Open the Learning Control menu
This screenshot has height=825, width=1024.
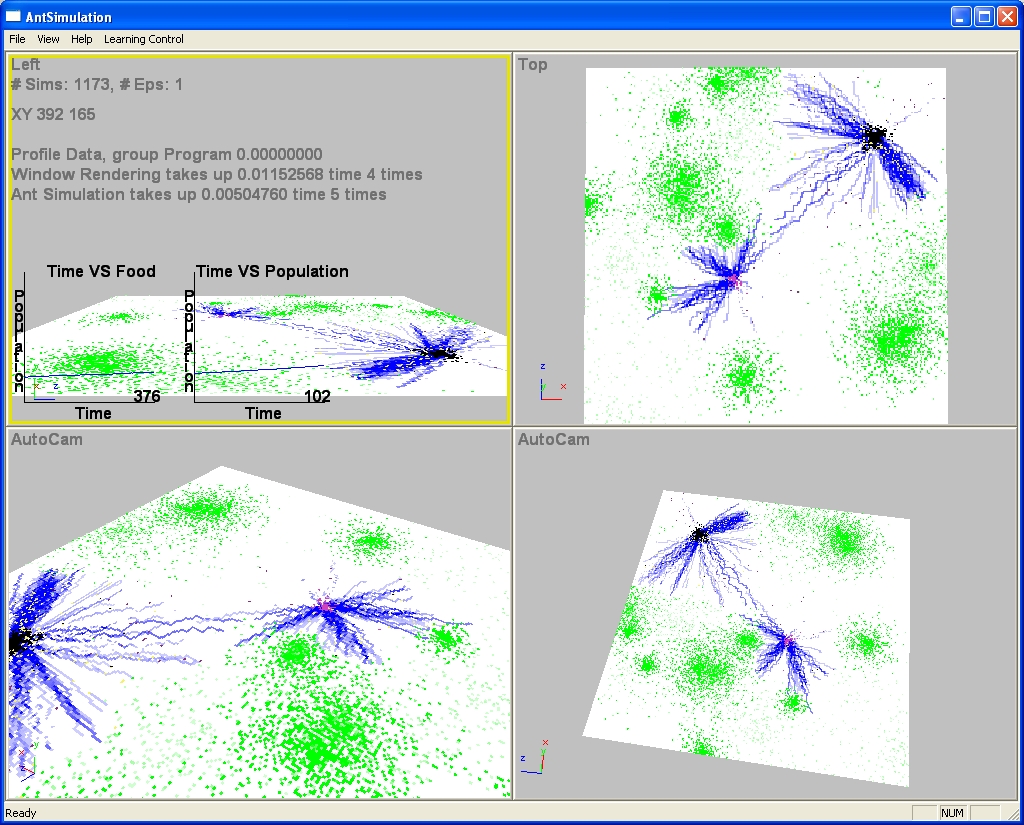143,39
